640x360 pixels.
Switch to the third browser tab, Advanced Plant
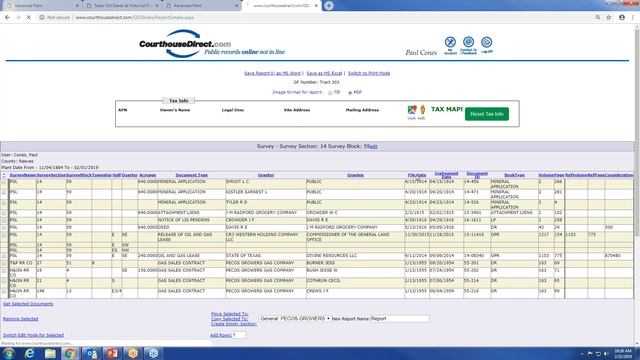tap(202, 6)
